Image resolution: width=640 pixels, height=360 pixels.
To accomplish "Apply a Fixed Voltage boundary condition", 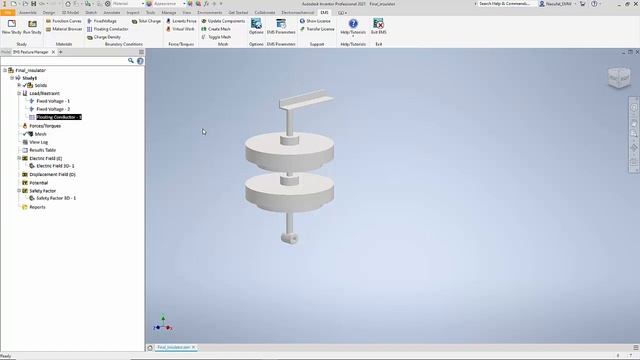I will pyautogui.click(x=102, y=21).
